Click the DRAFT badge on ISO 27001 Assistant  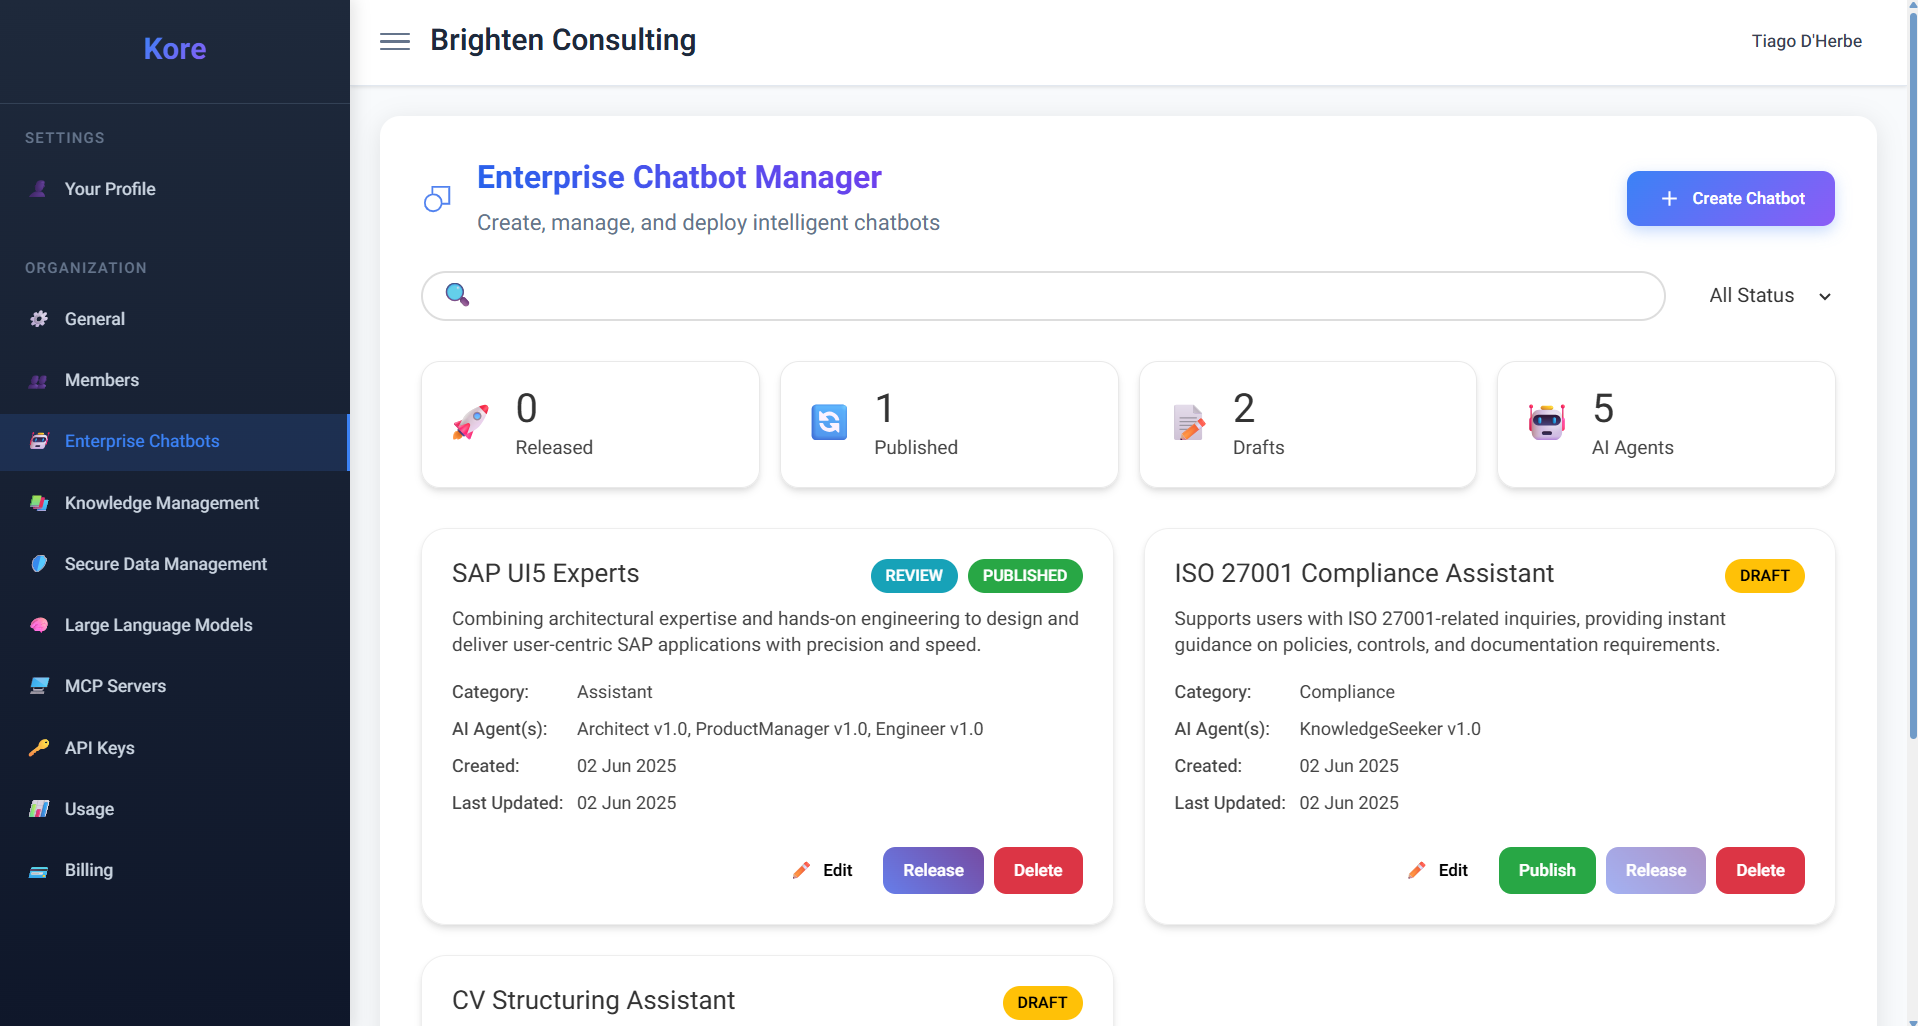point(1764,575)
